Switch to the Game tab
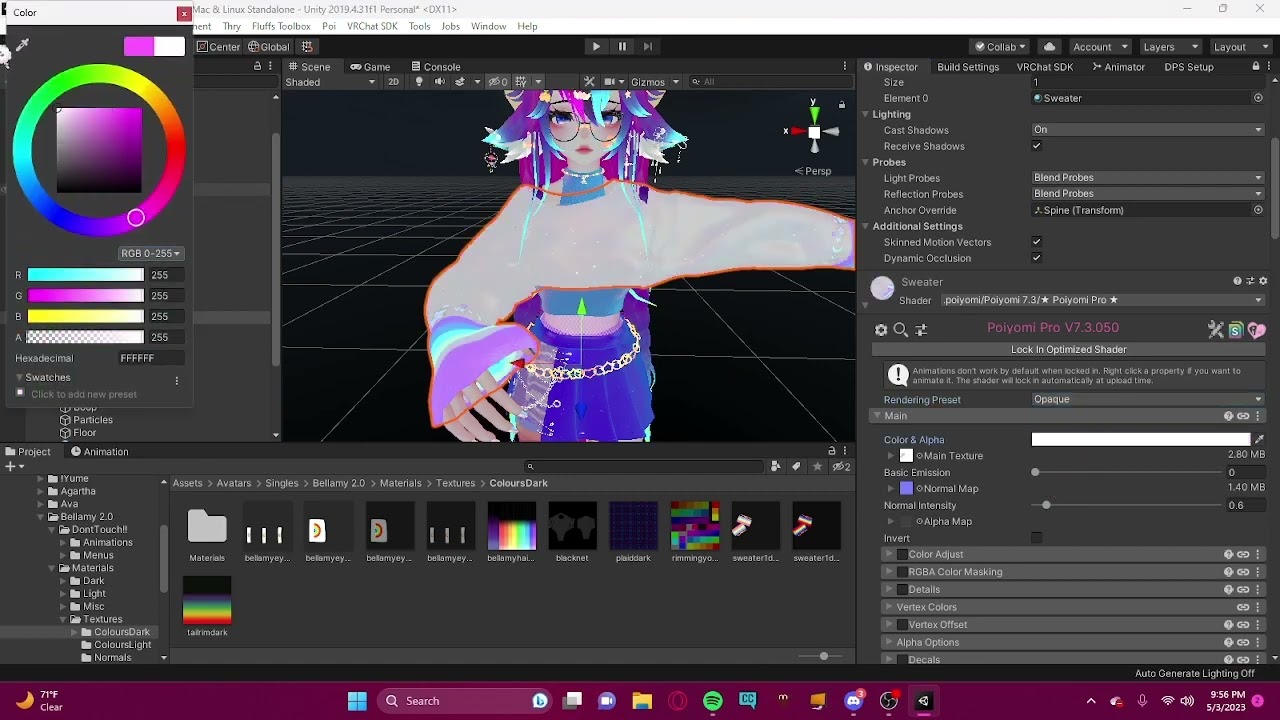Screen dimensions: 1280x720 coord(369,67)
